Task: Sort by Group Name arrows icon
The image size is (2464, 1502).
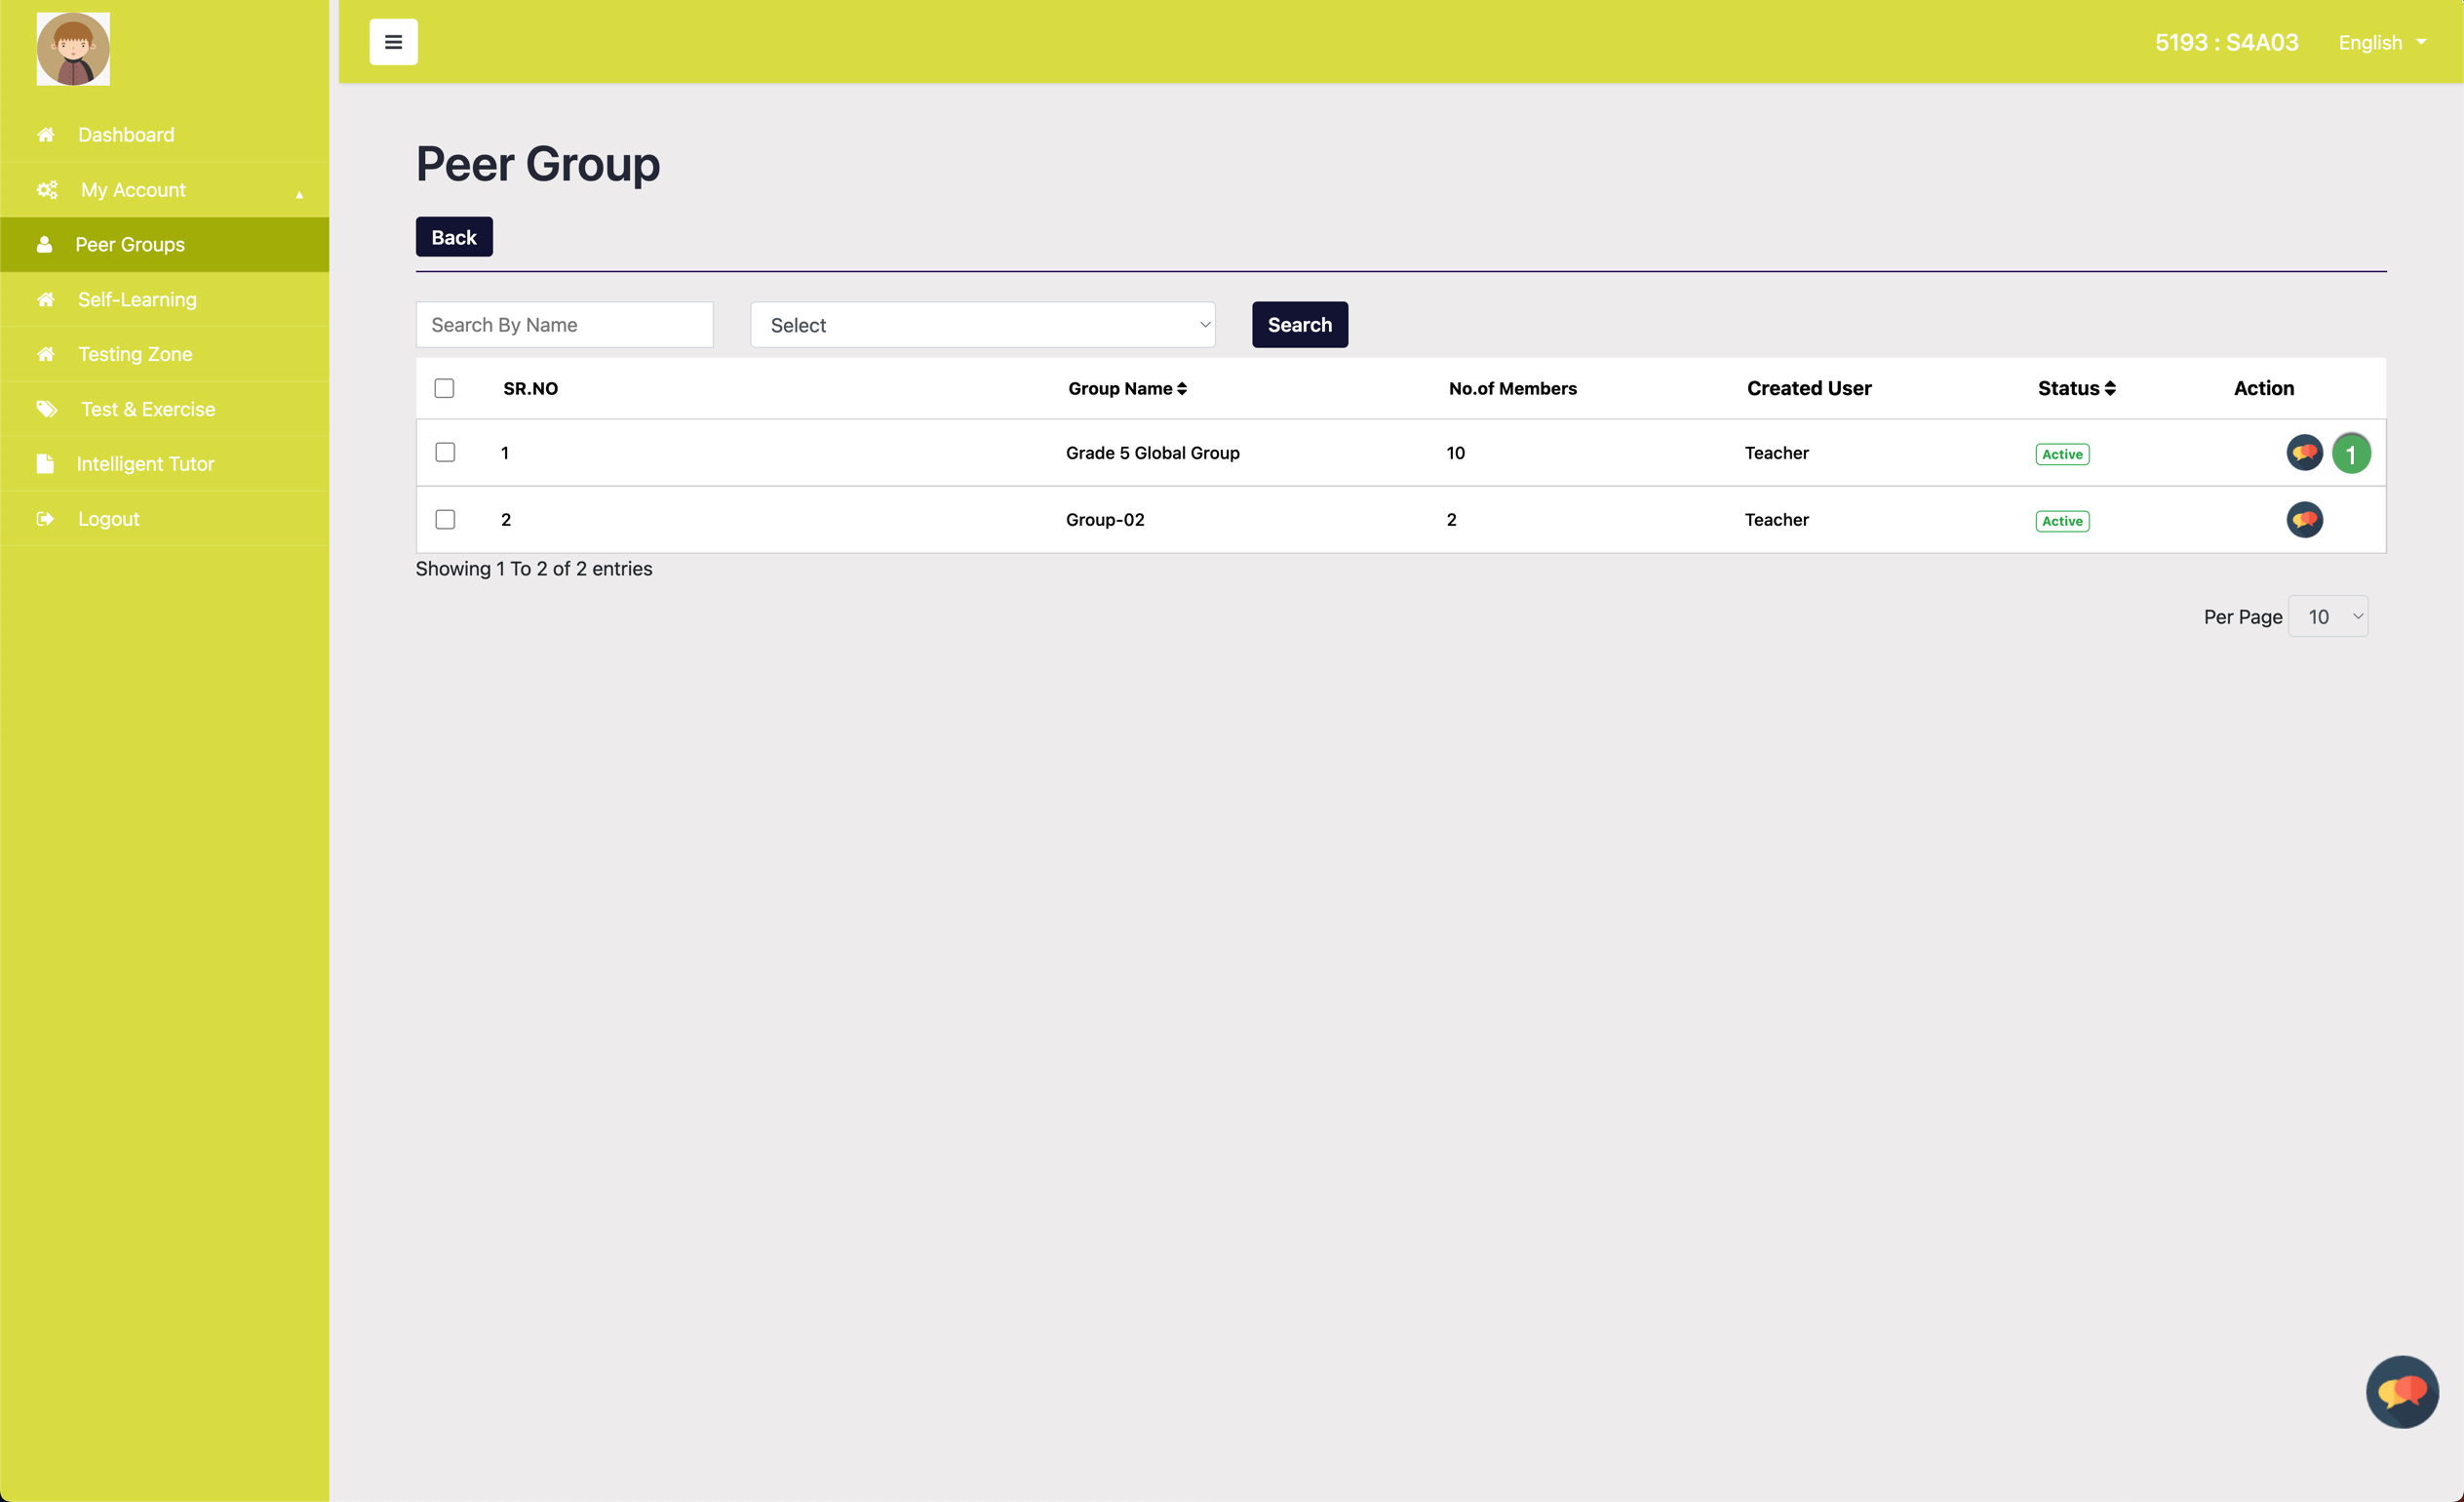Action: click(1181, 389)
